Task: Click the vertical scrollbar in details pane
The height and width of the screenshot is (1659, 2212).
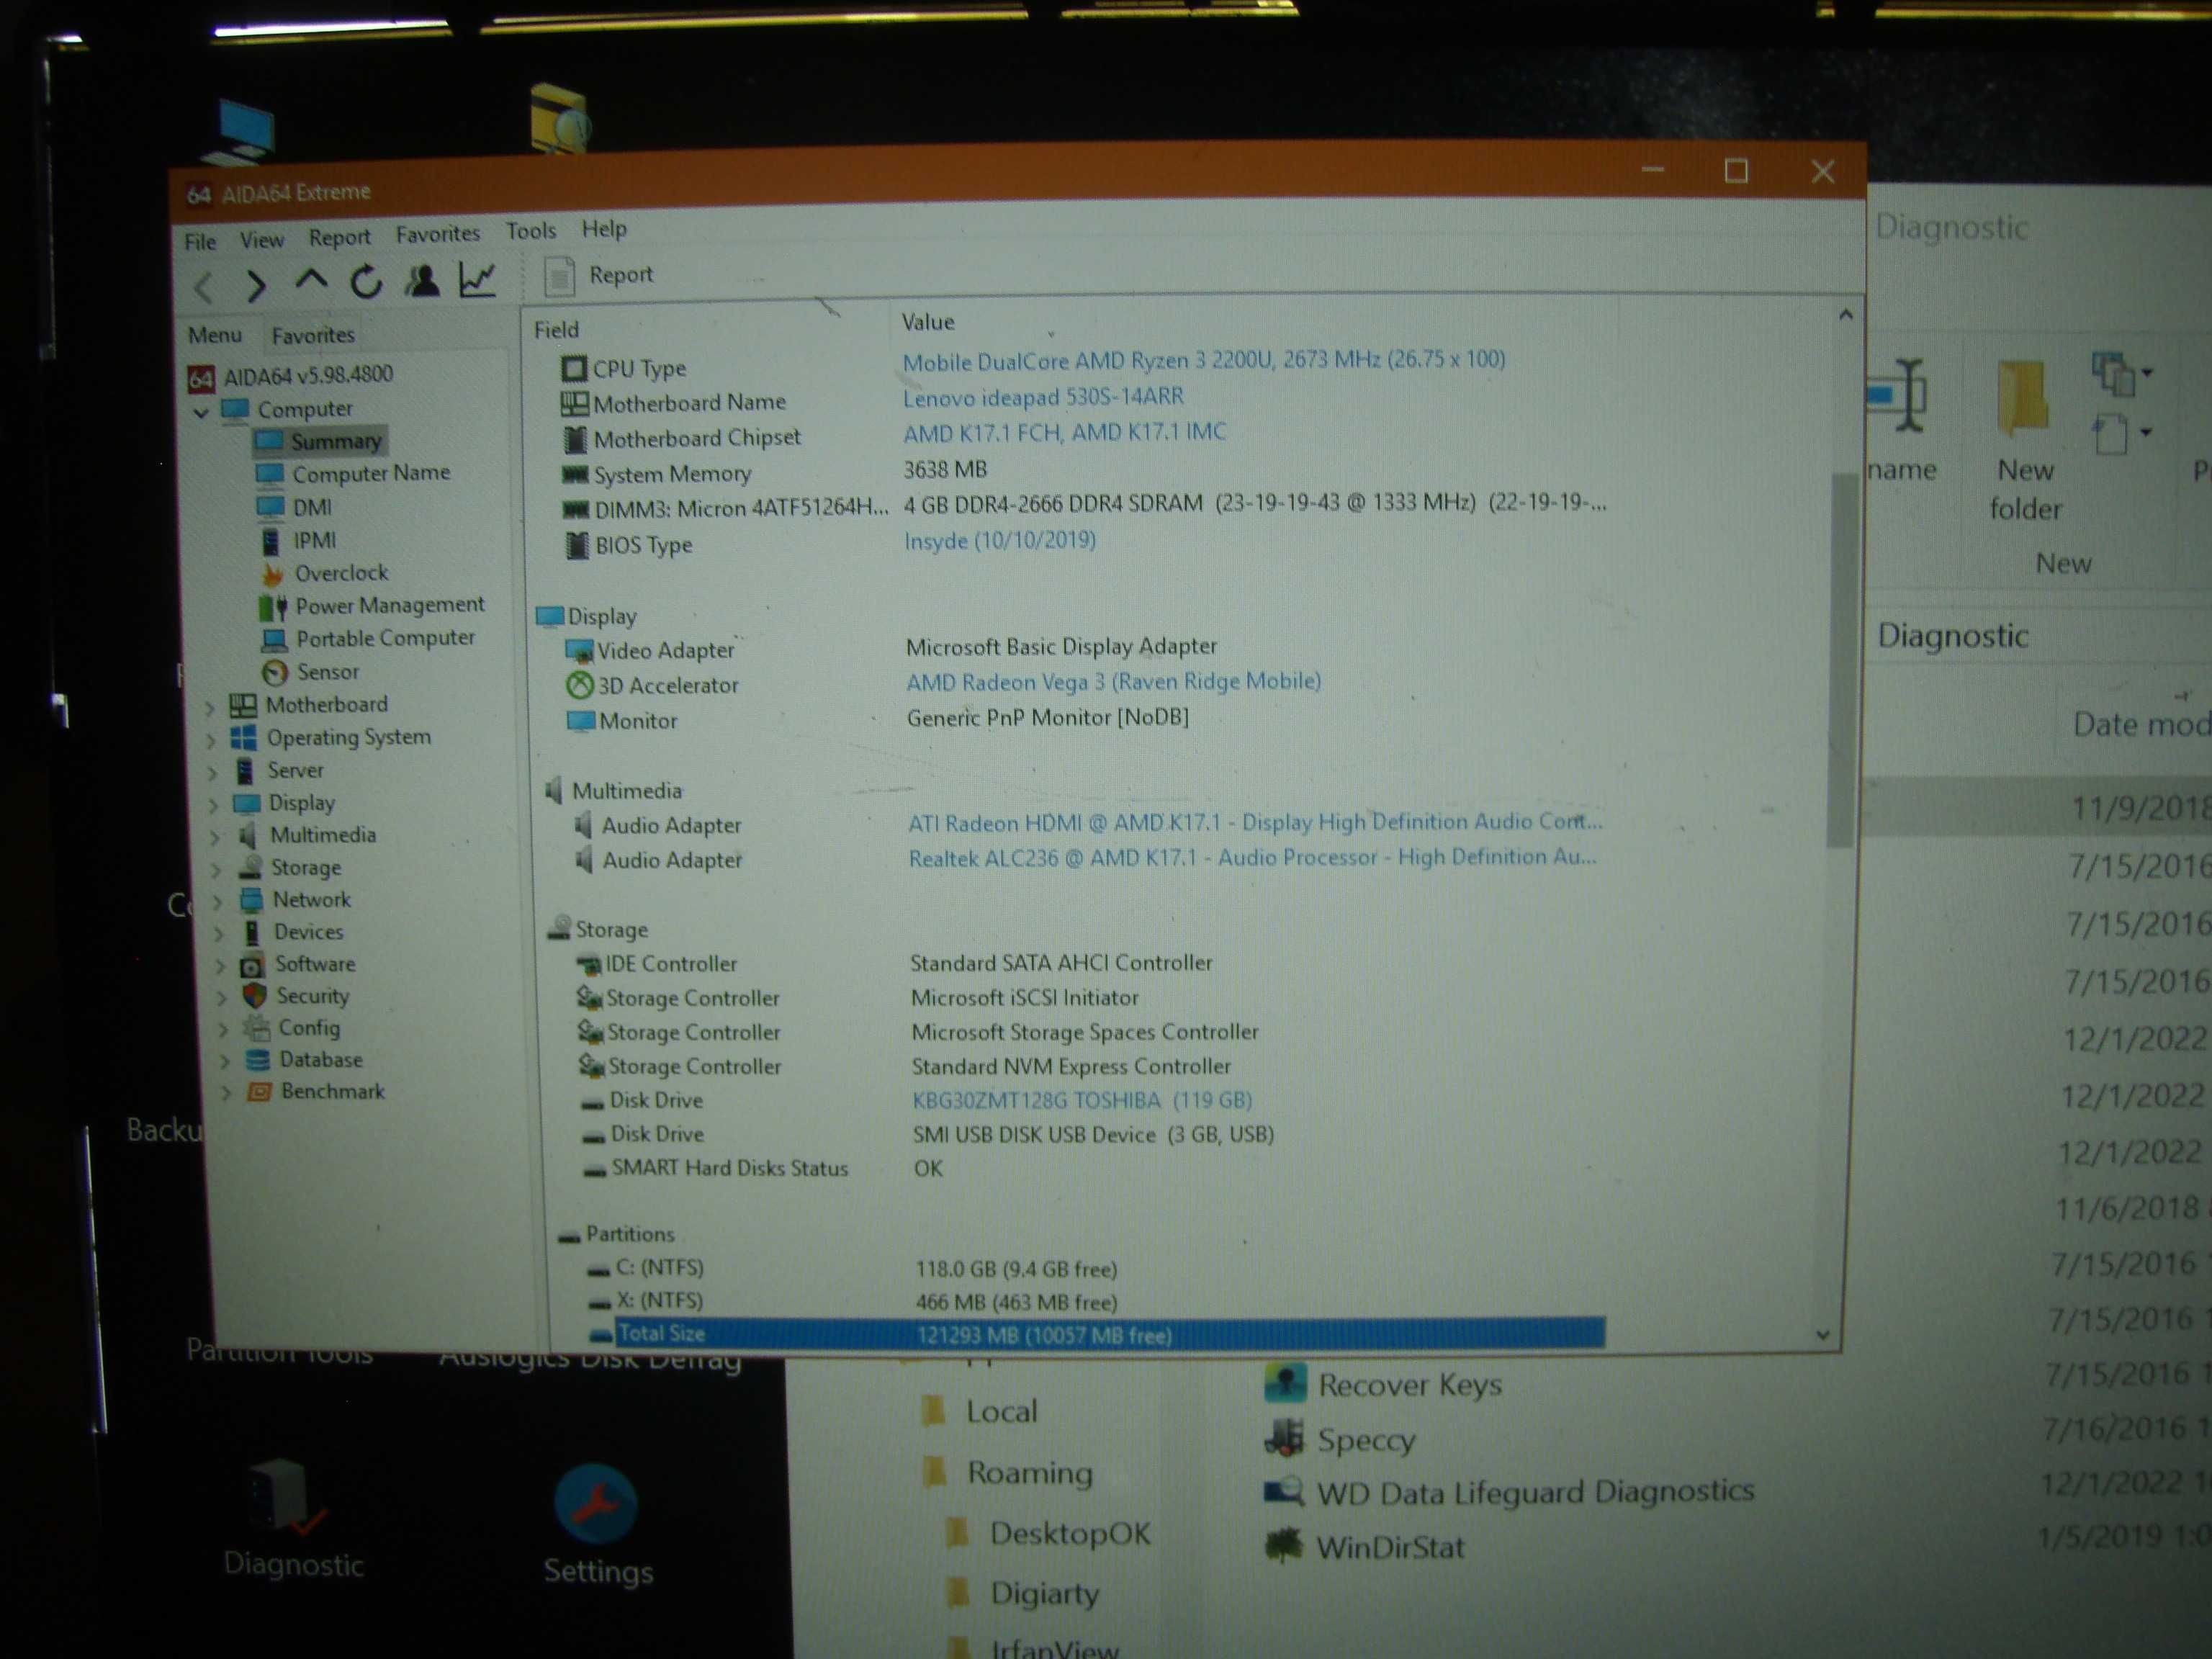Action: pos(1841,660)
